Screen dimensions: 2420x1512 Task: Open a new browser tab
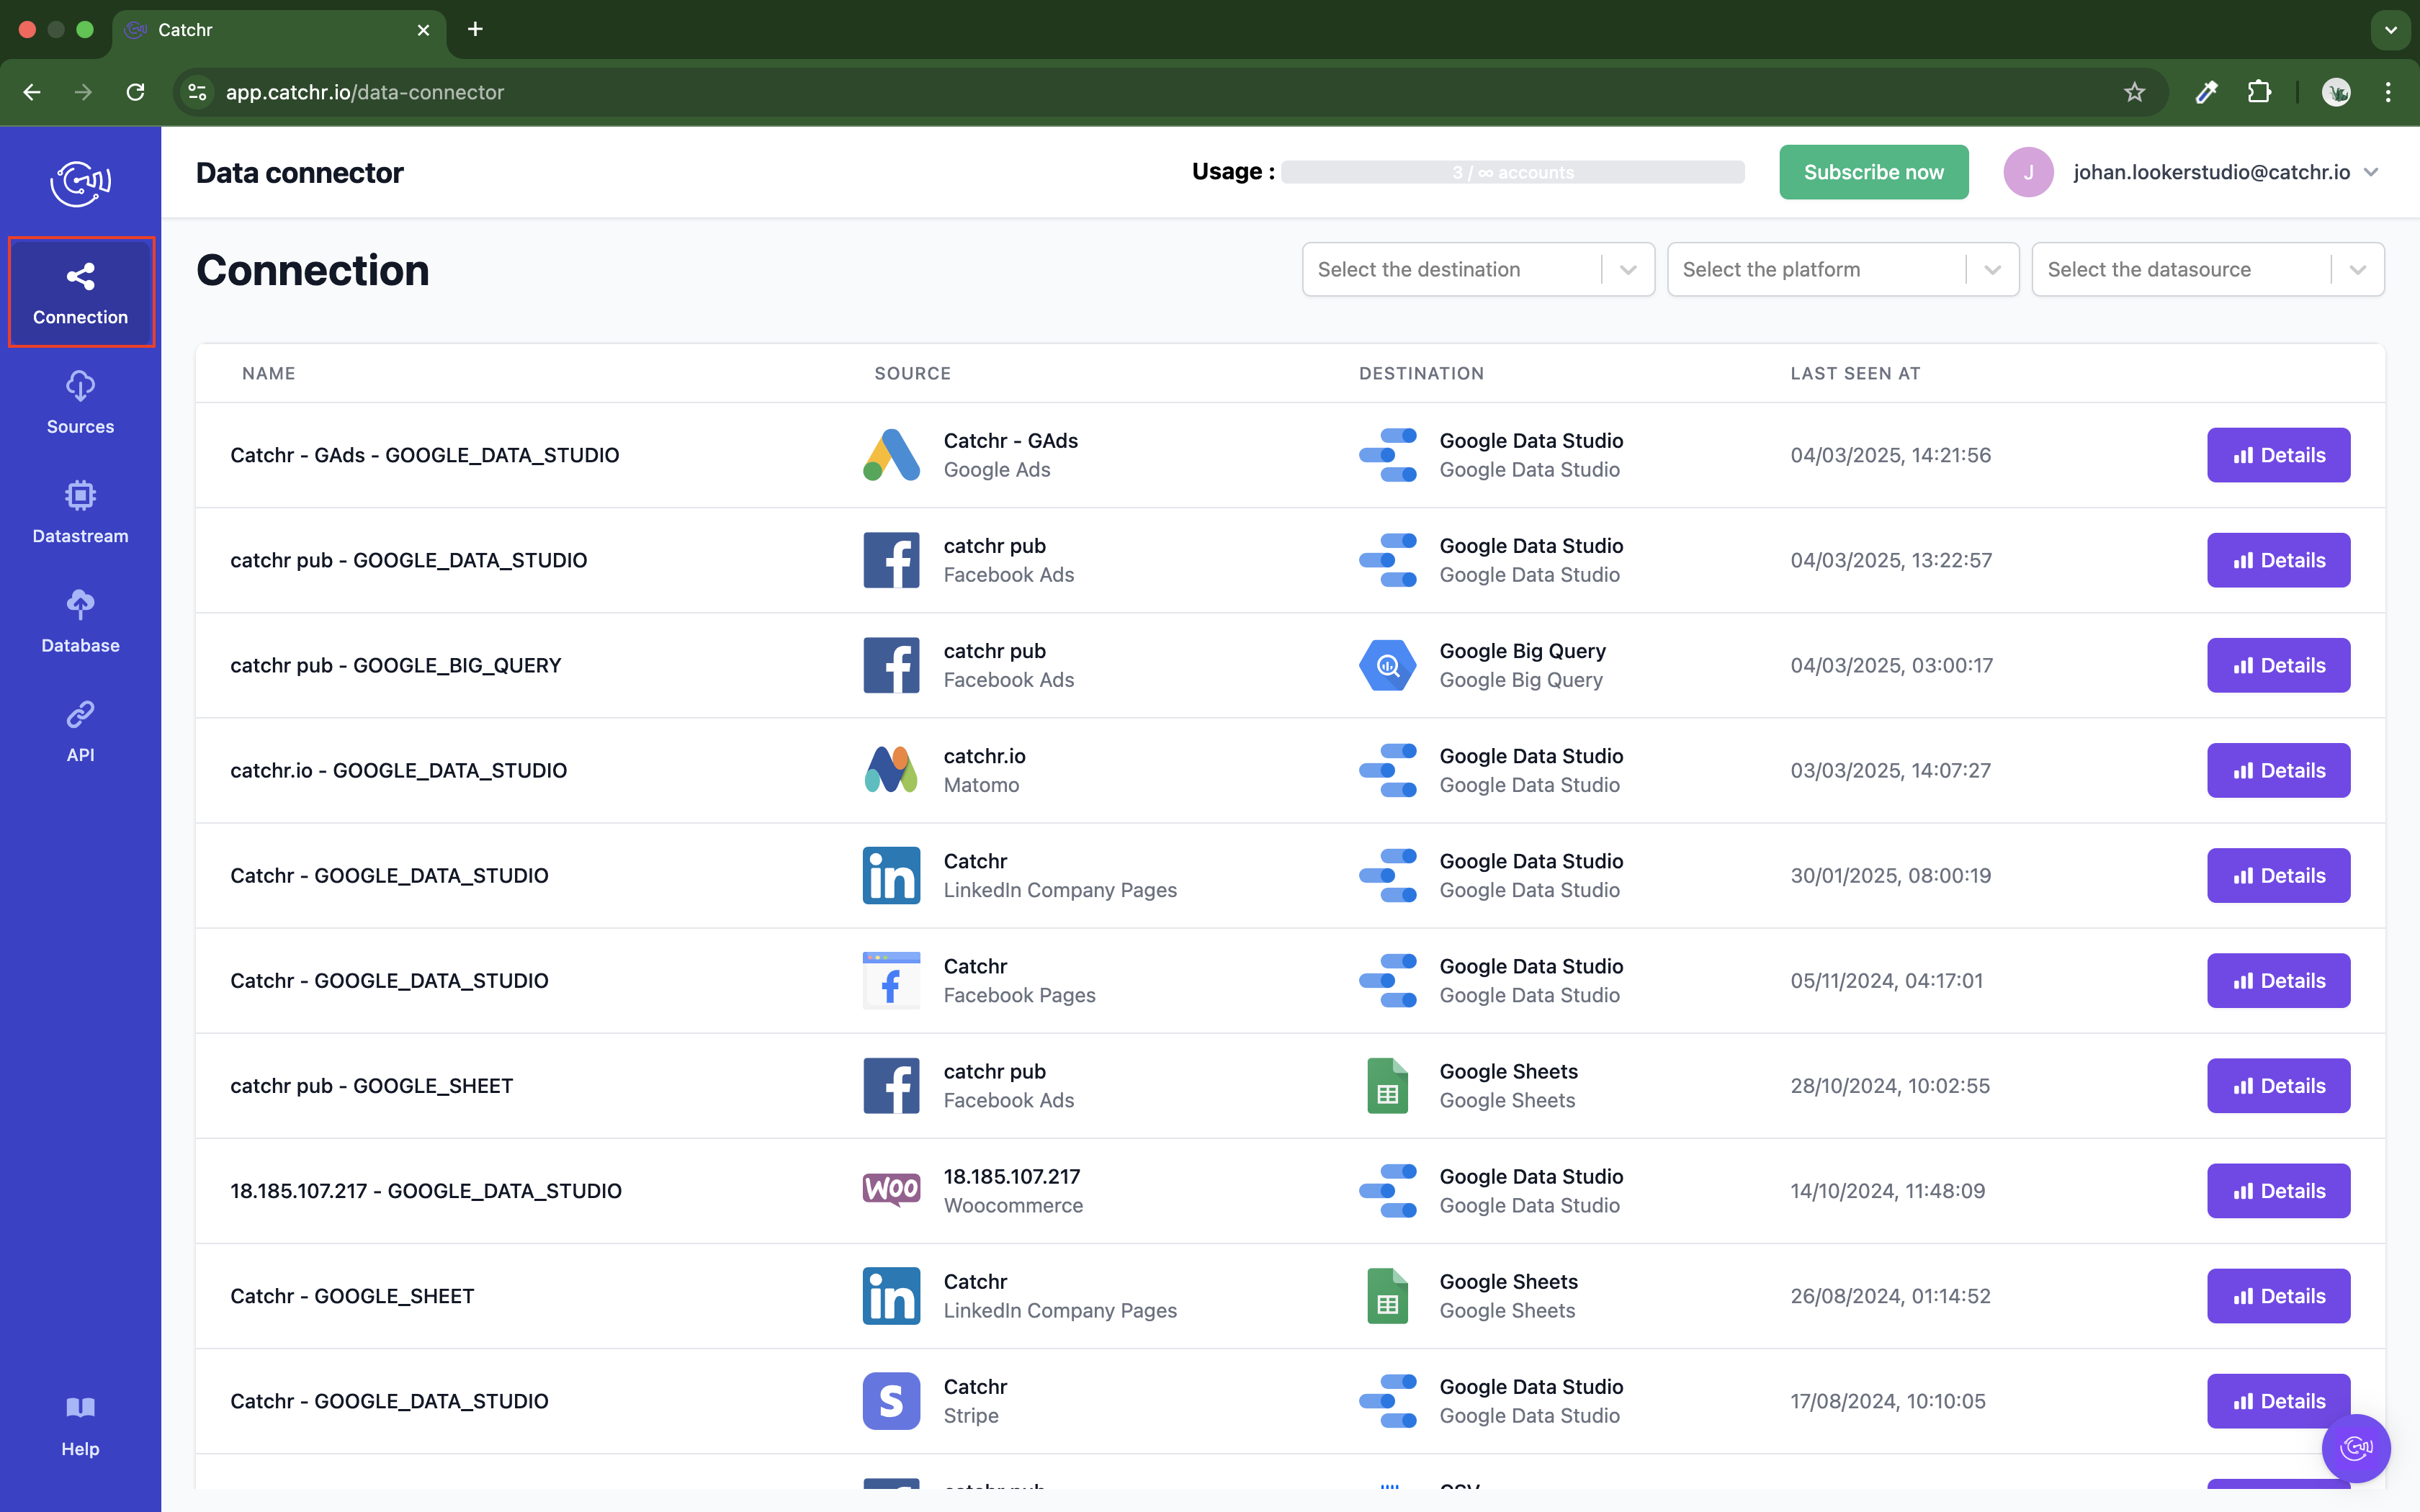coord(475,29)
